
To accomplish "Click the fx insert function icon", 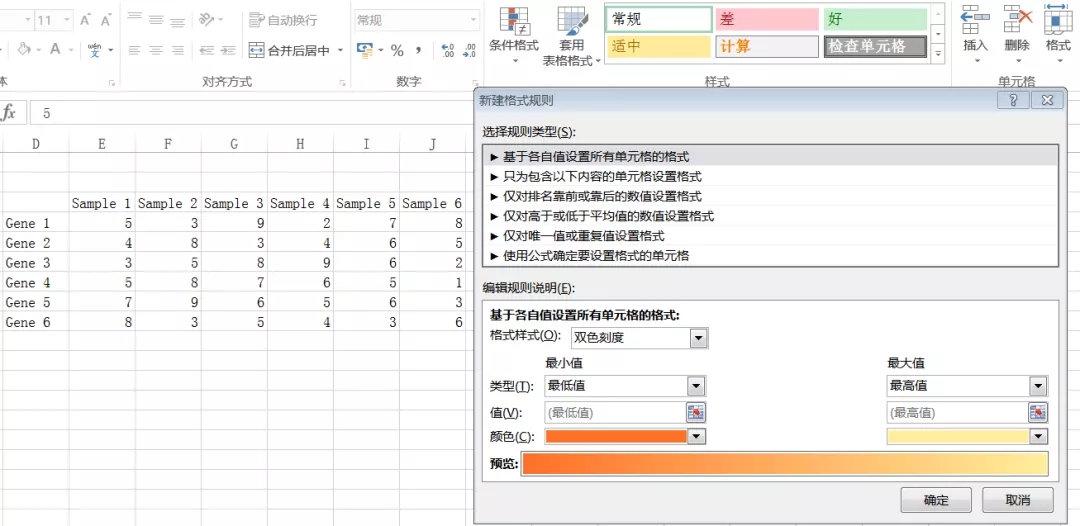I will [x=9, y=113].
